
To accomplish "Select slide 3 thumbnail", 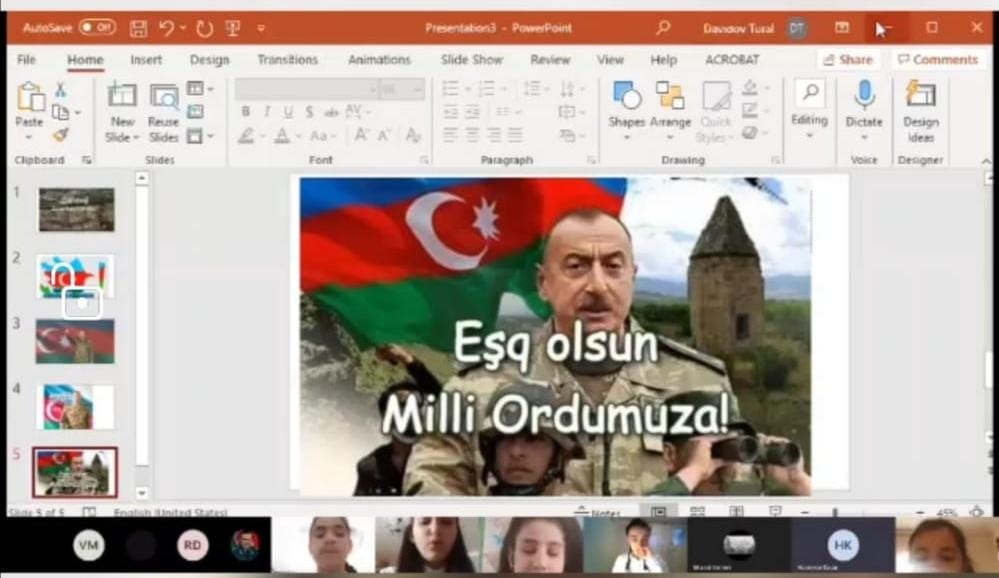I will click(x=75, y=342).
